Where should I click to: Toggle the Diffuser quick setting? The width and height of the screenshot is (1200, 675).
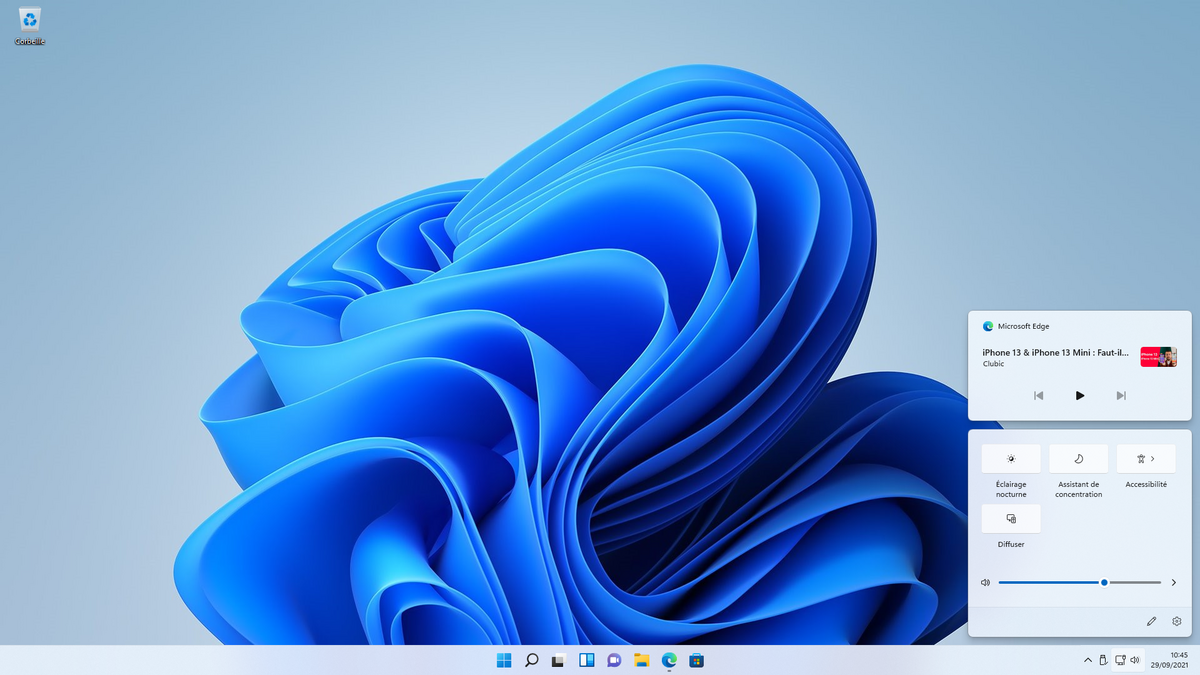tap(1010, 519)
